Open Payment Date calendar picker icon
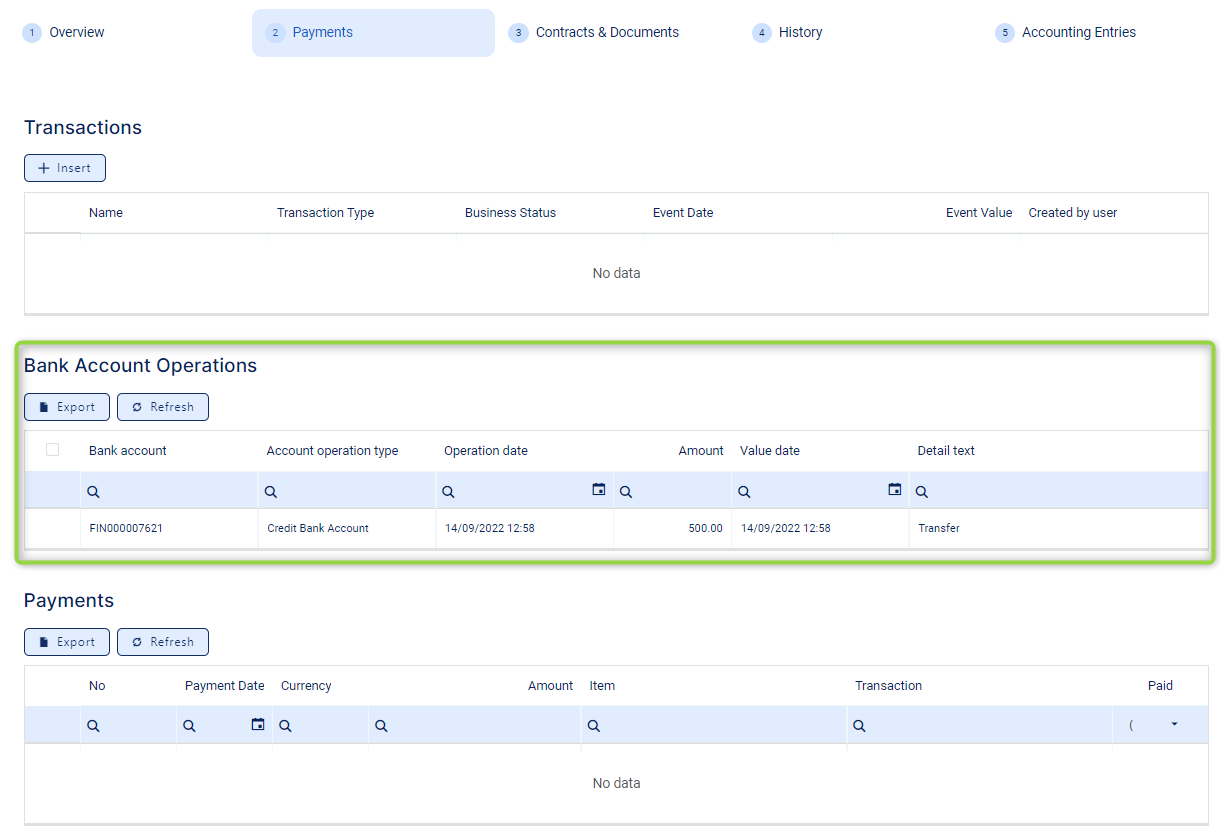Viewport: 1221px width, 840px height. (258, 725)
